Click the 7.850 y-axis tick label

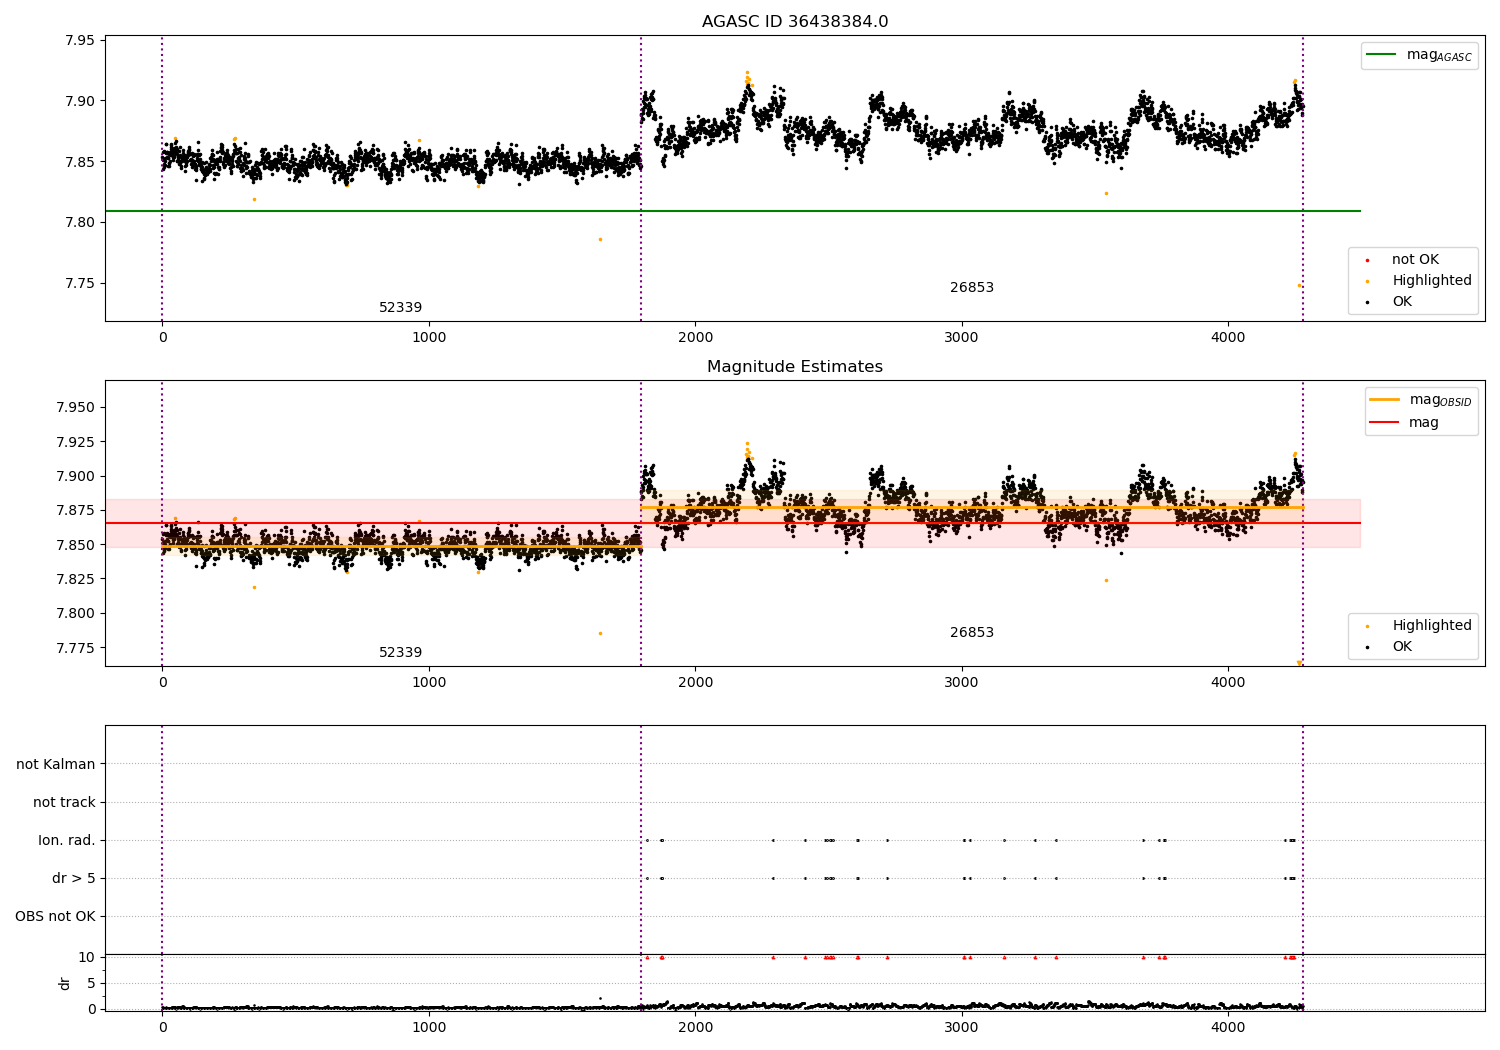[75, 545]
